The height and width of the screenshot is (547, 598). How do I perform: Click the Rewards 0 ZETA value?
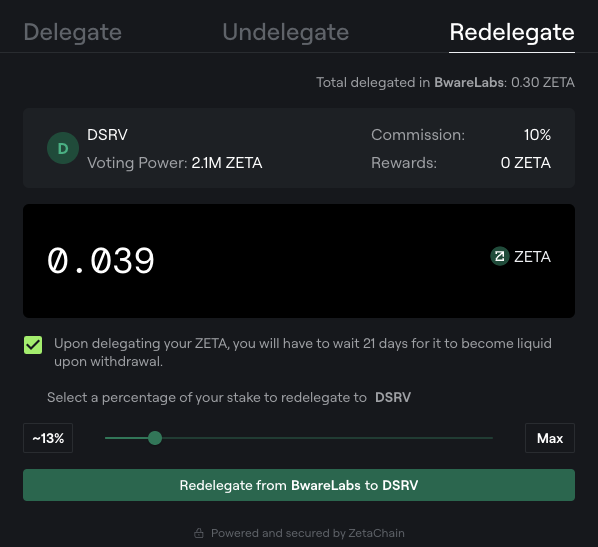click(526, 163)
